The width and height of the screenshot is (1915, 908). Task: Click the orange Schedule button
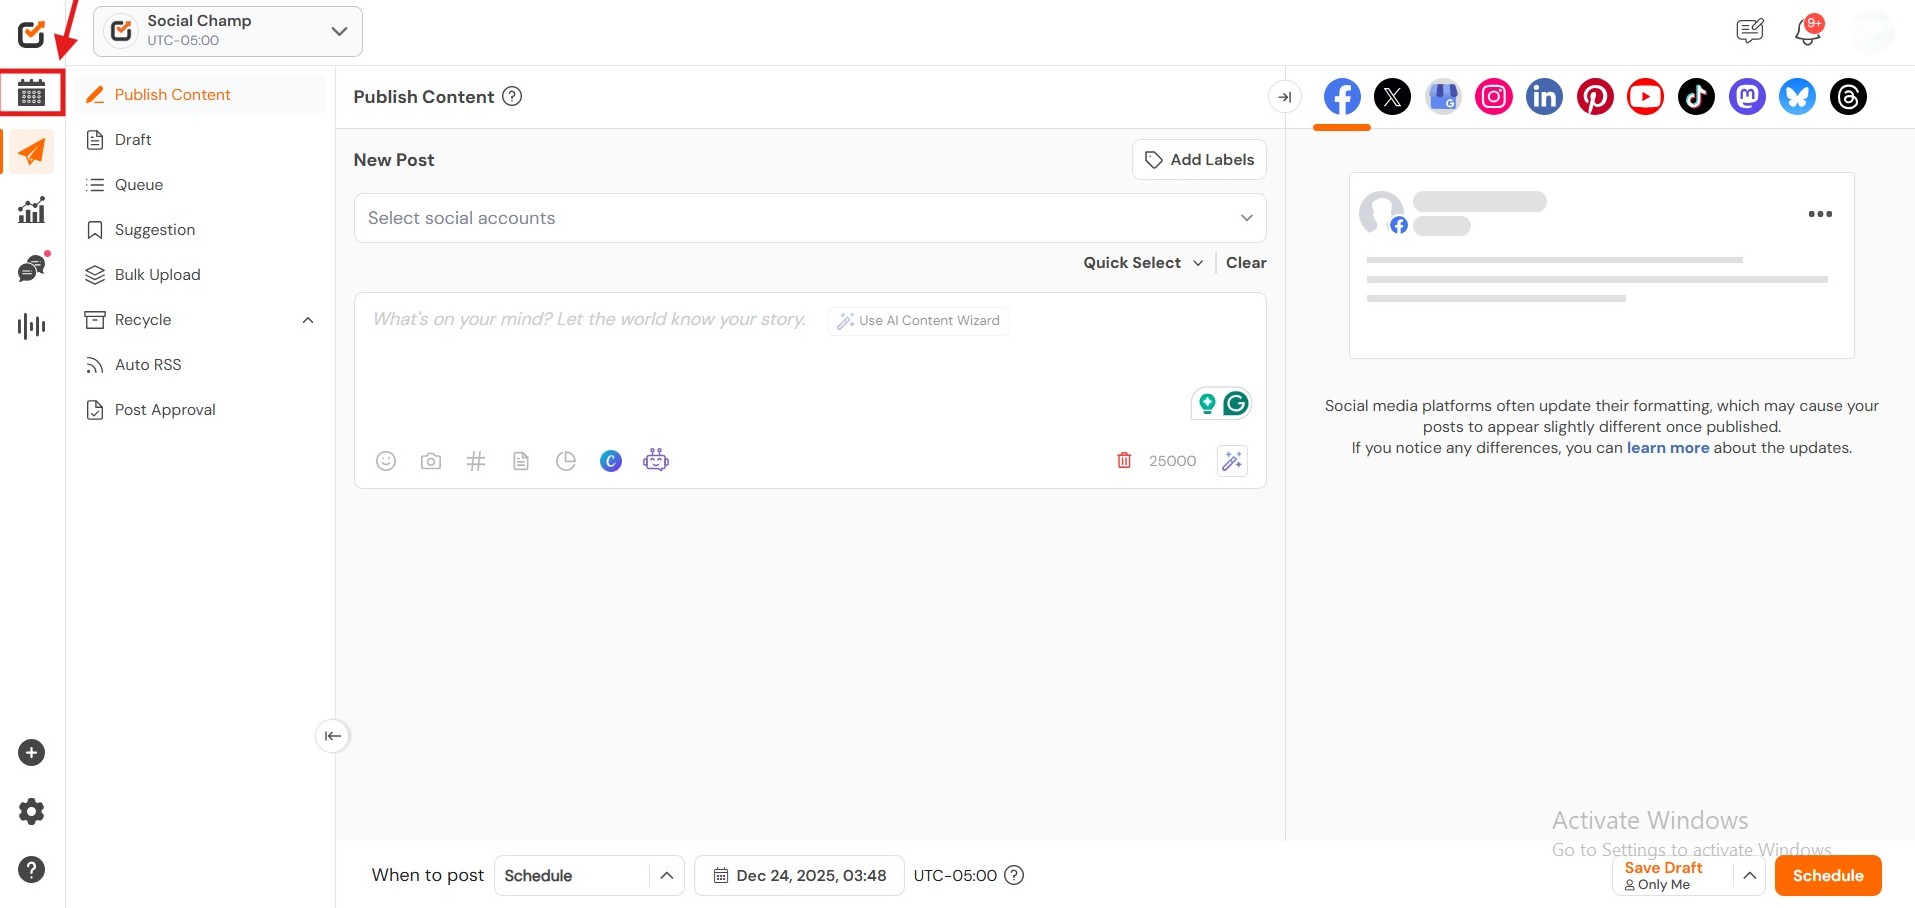tap(1827, 876)
